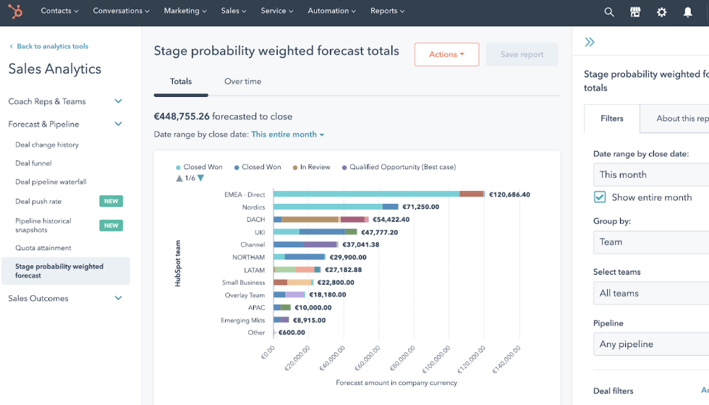The height and width of the screenshot is (405, 709).
Task: Open Deal pipeline waterfall report
Action: [51, 182]
